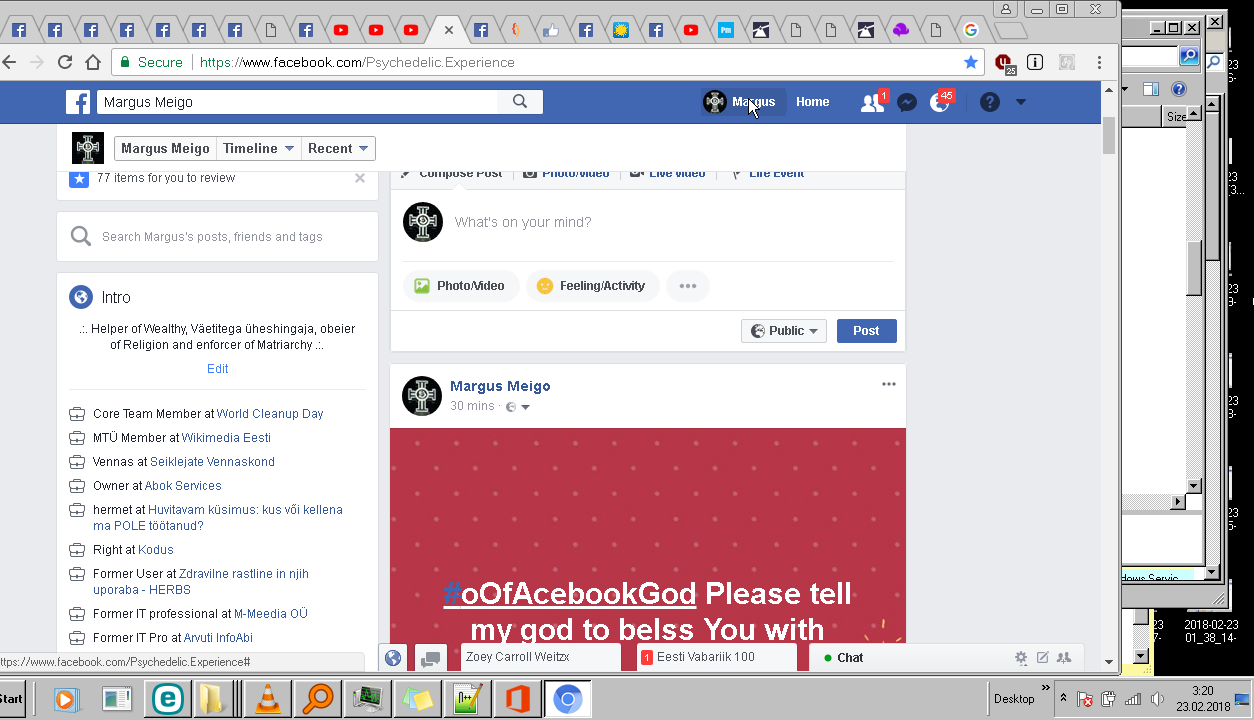Open the post author Margus Meigo link
The width and height of the screenshot is (1254, 720).
click(x=500, y=386)
